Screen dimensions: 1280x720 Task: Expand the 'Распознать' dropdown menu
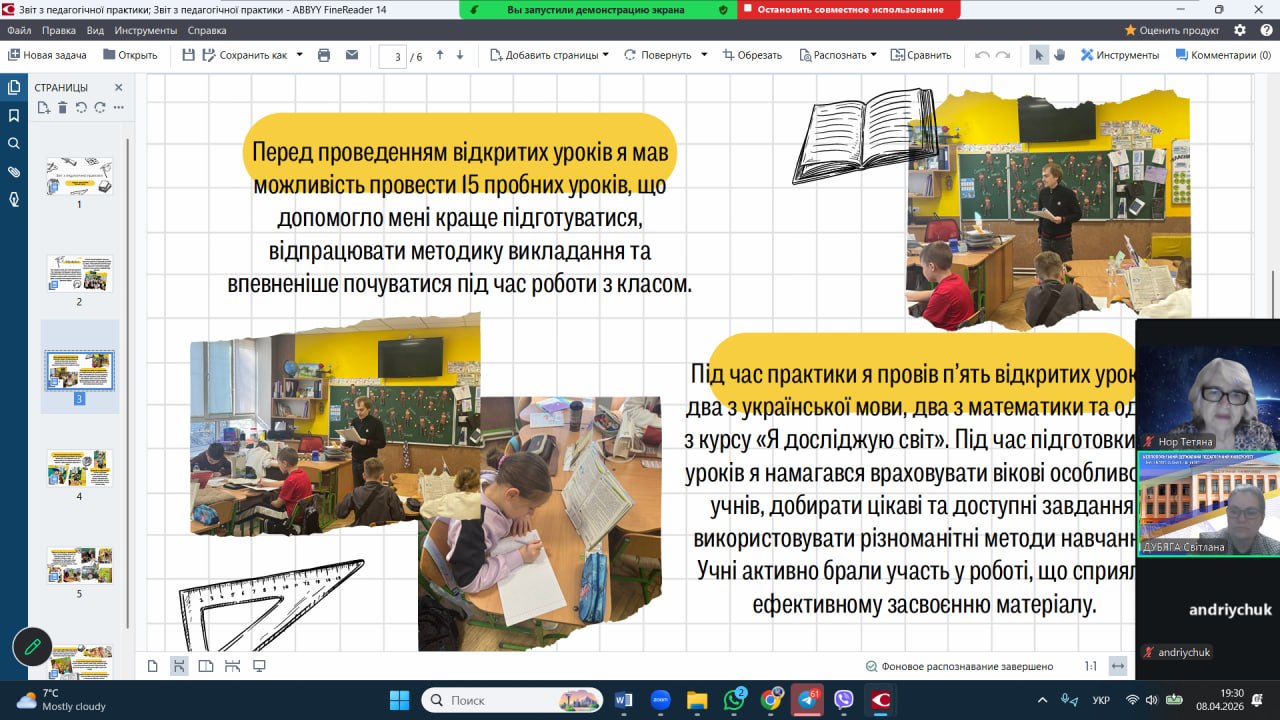(x=873, y=55)
